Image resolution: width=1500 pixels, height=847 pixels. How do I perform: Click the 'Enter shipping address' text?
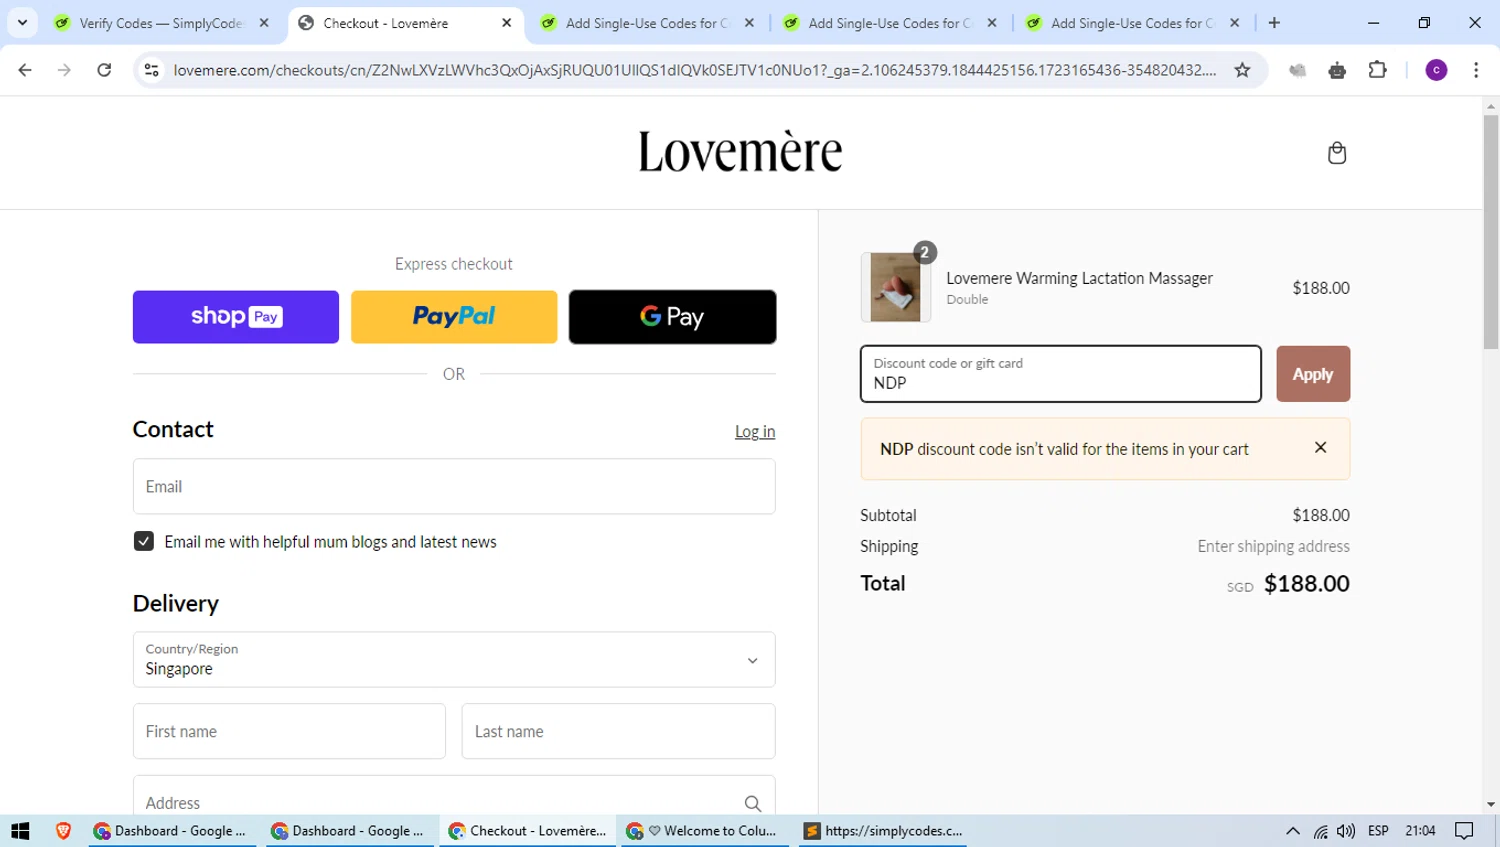click(1273, 546)
